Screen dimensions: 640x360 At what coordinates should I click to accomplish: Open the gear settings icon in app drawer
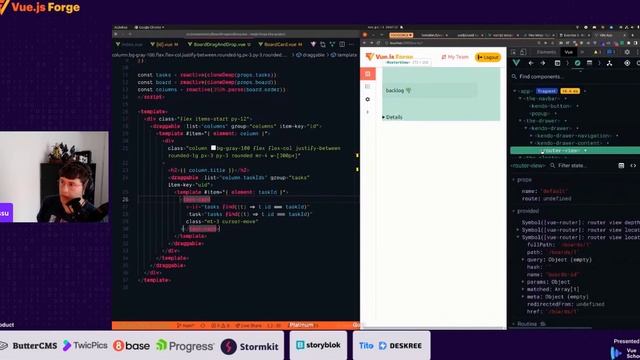368,99
